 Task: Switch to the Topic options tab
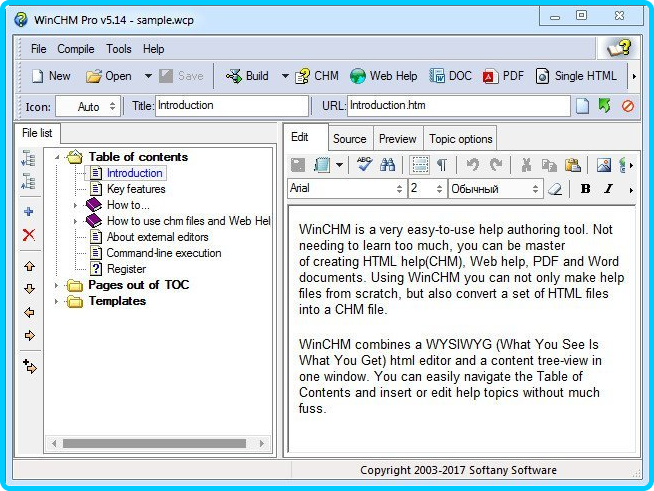(x=460, y=139)
